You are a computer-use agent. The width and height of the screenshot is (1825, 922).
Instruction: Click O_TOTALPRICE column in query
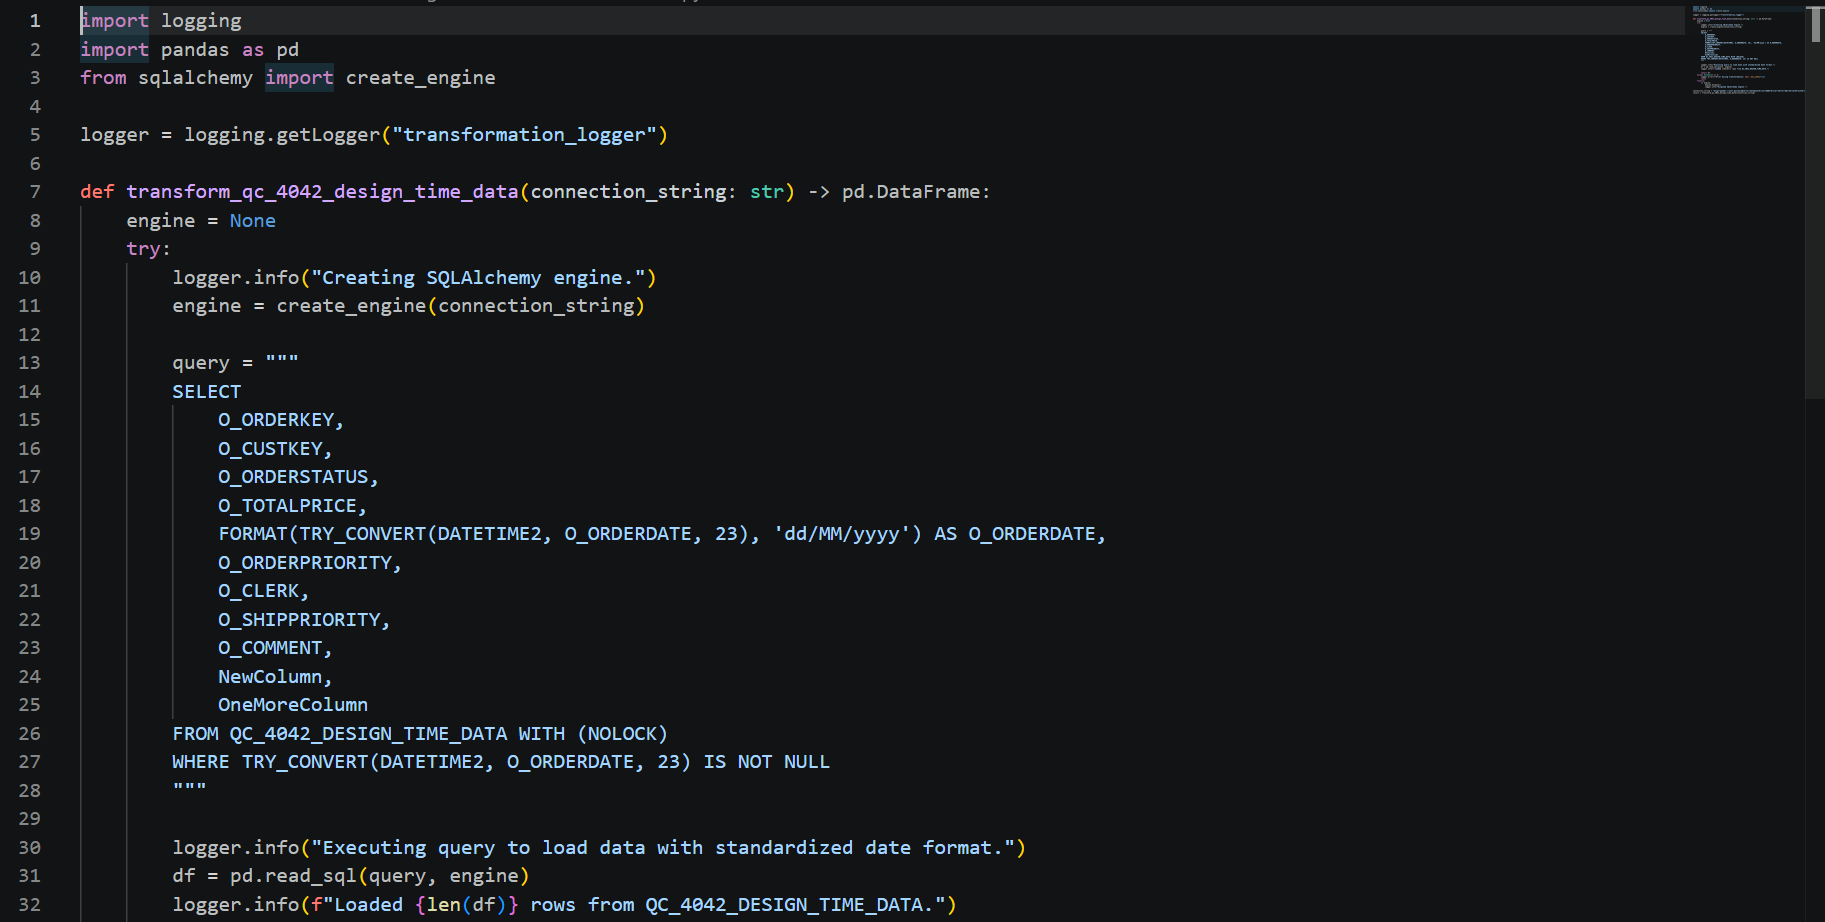(x=287, y=505)
